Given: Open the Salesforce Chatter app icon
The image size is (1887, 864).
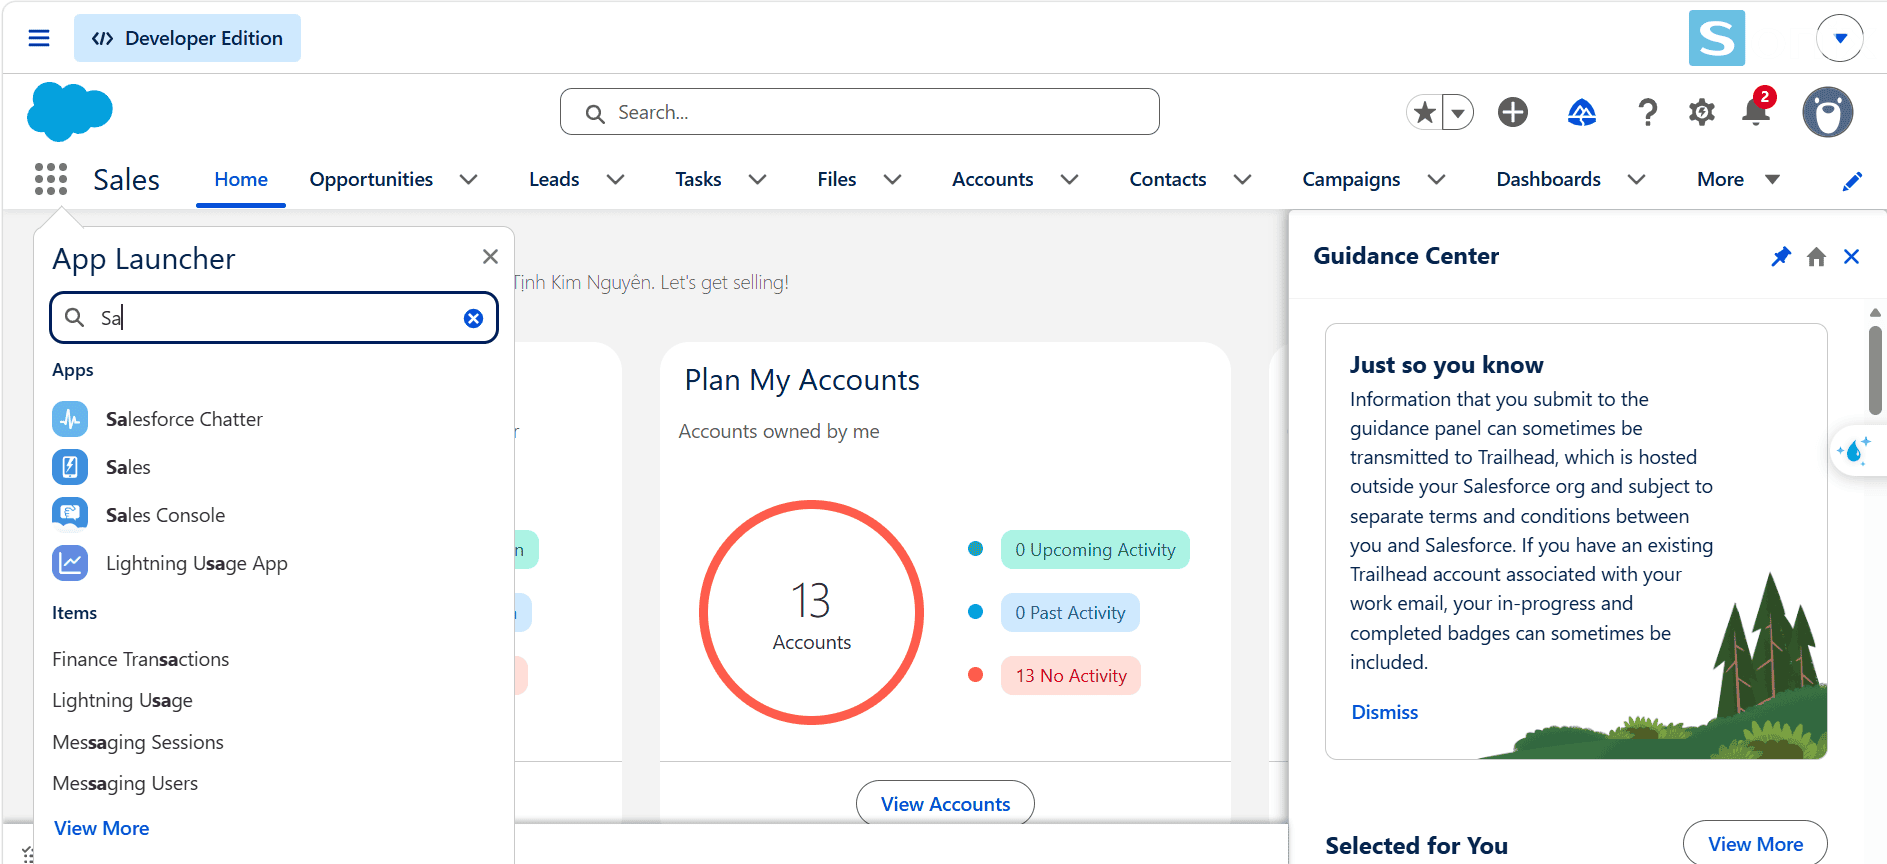Looking at the screenshot, I should click(70, 419).
